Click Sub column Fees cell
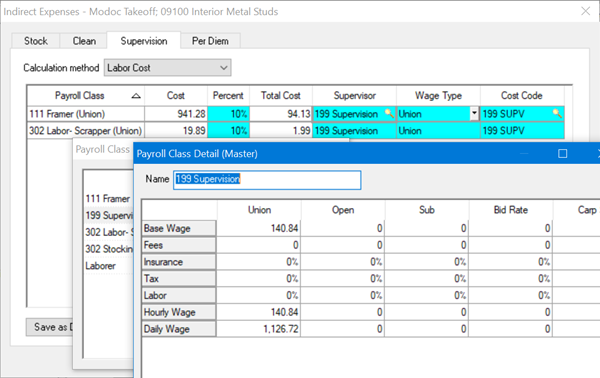Viewport: 600px width, 378px height. (x=427, y=245)
